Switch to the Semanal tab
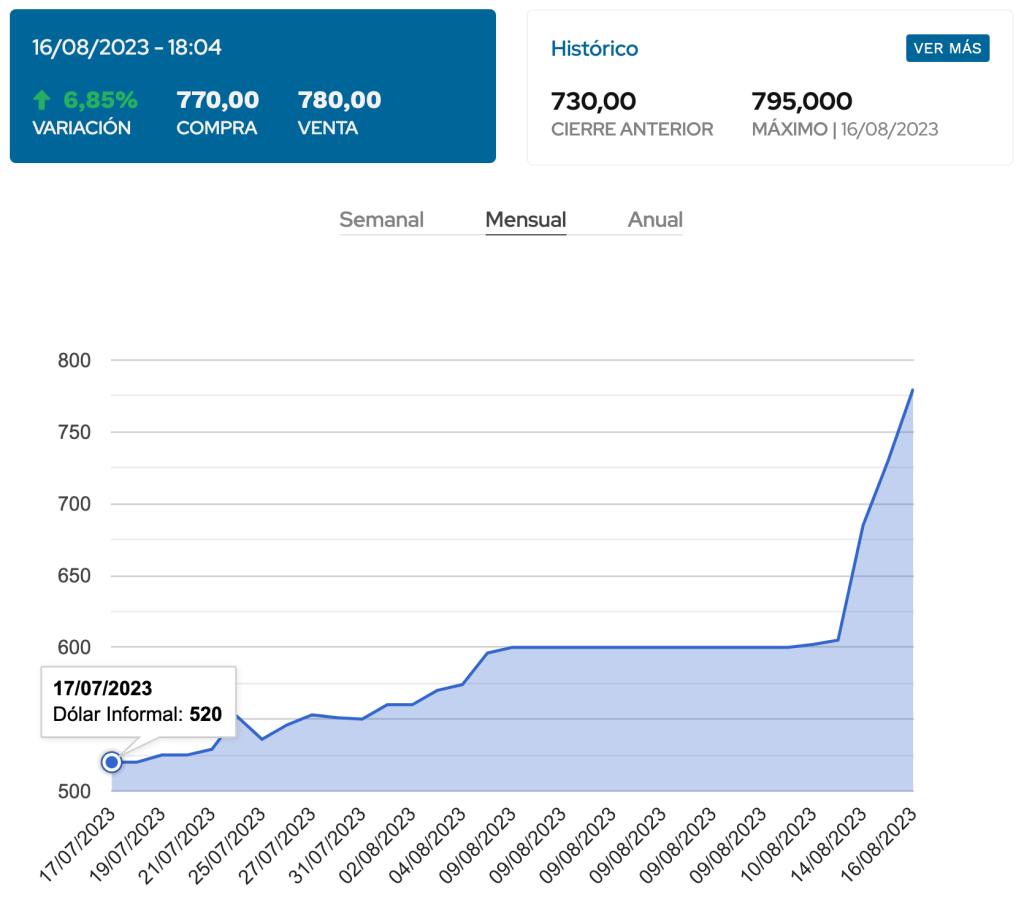This screenshot has width=1024, height=911. pyautogui.click(x=381, y=220)
